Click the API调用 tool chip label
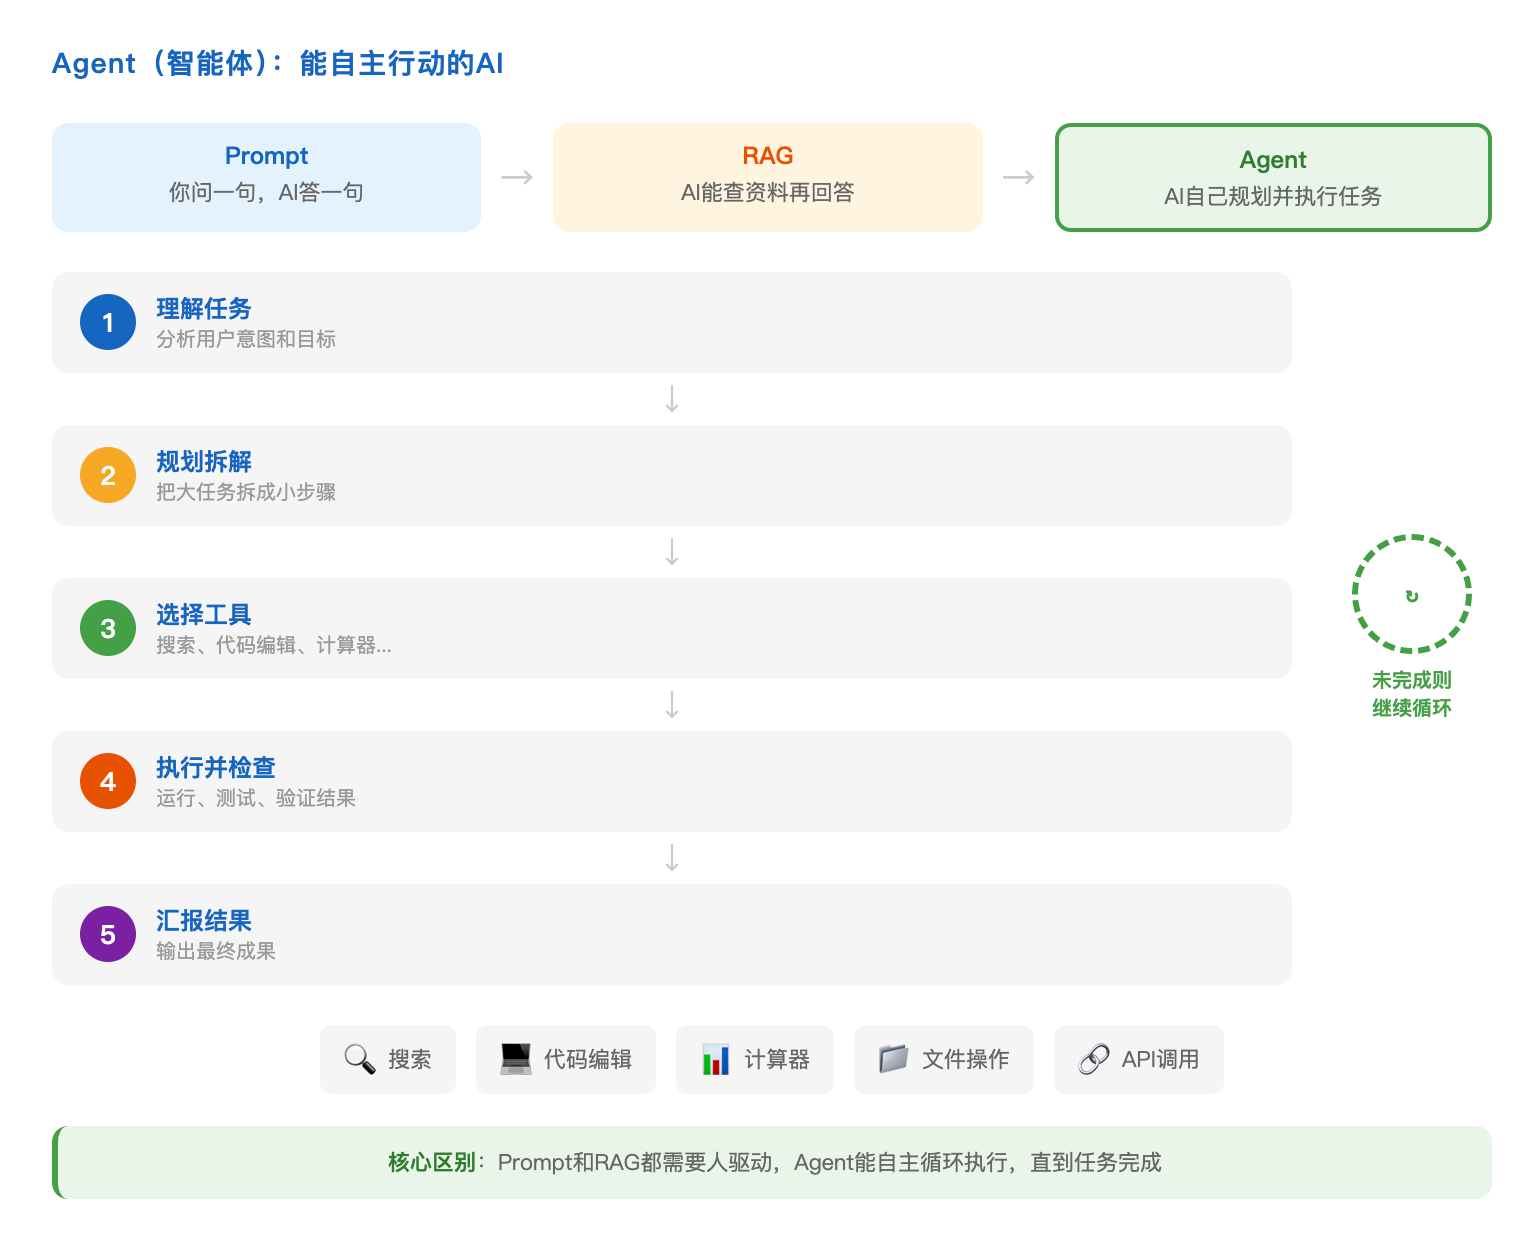1540x1238 pixels. [1160, 1059]
